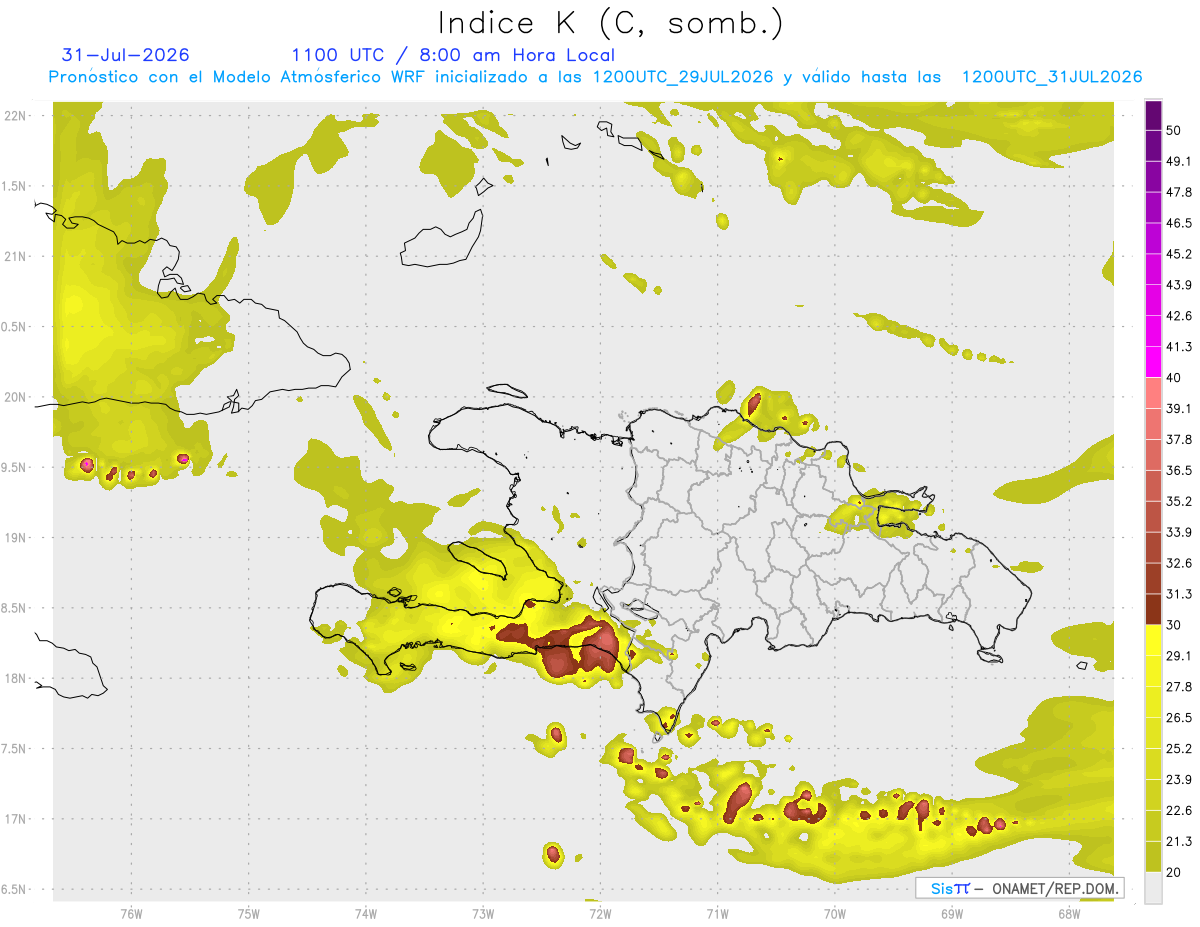Click the "40" value on the color scale
Image resolution: width=1200 pixels, height=927 pixels.
coord(1175,378)
